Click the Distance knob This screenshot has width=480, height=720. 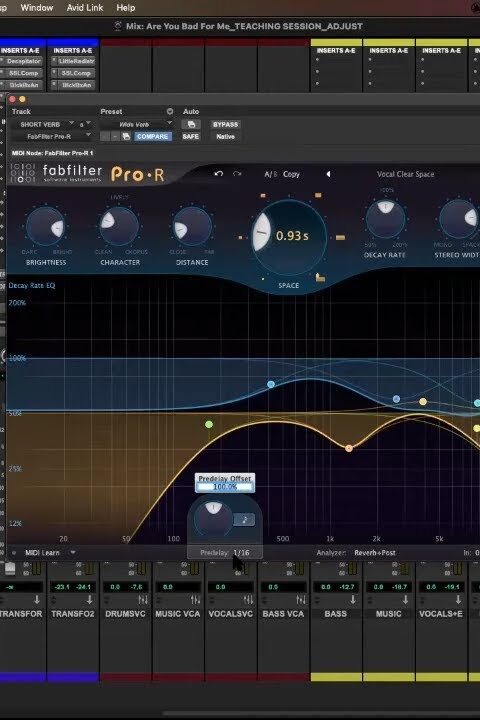click(192, 226)
